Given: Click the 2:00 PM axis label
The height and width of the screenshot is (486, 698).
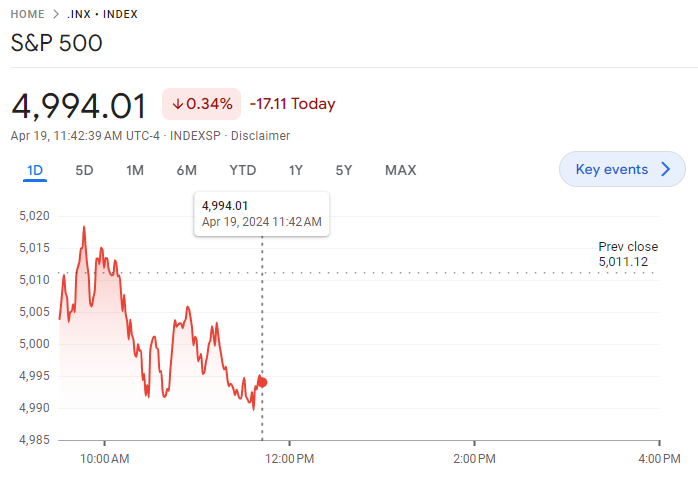Looking at the screenshot, I should click(x=474, y=459).
